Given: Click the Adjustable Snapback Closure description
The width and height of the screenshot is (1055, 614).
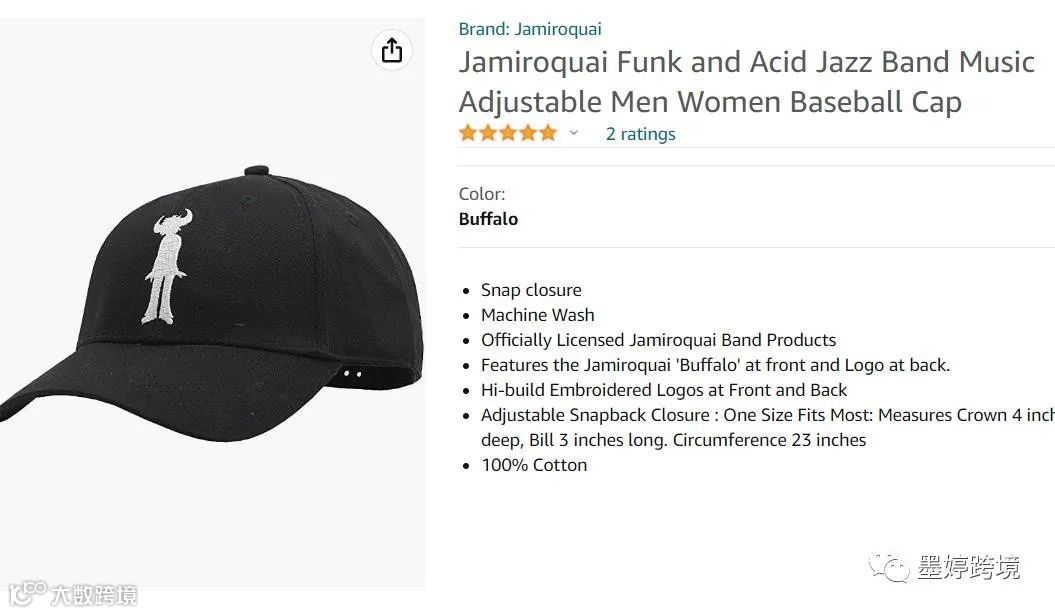Looking at the screenshot, I should click(x=768, y=428).
